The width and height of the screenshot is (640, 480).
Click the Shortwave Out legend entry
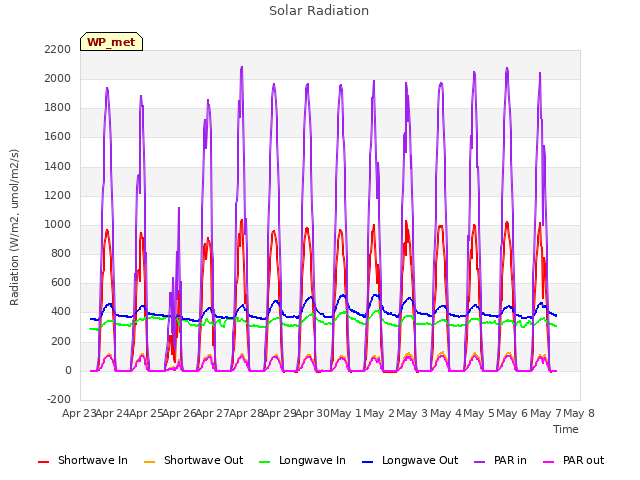[x=193, y=460]
